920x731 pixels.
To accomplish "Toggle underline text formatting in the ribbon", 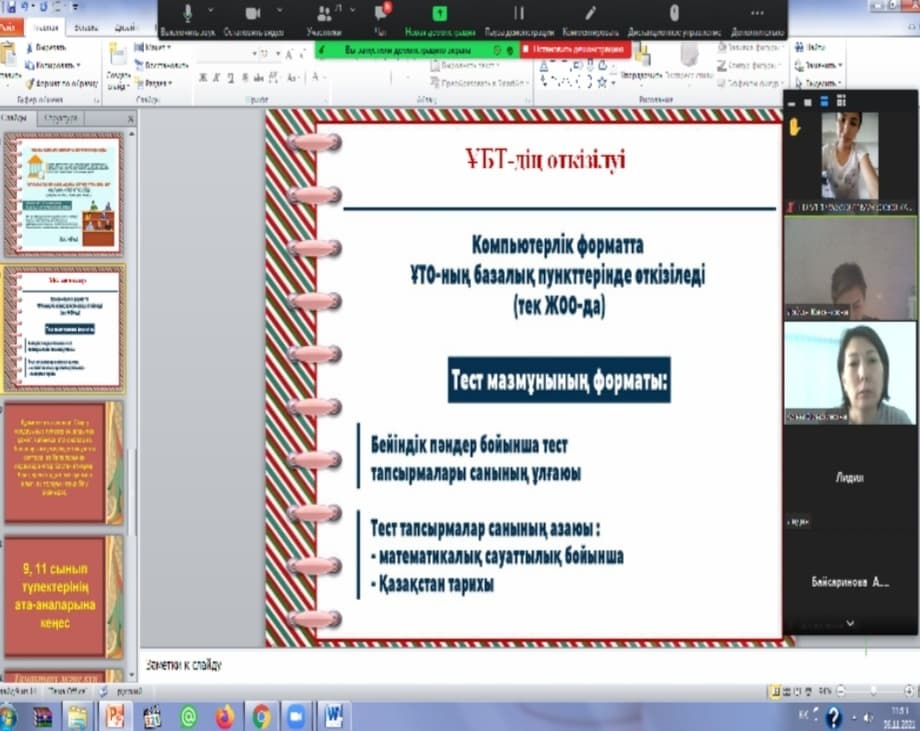I will tap(231, 77).
